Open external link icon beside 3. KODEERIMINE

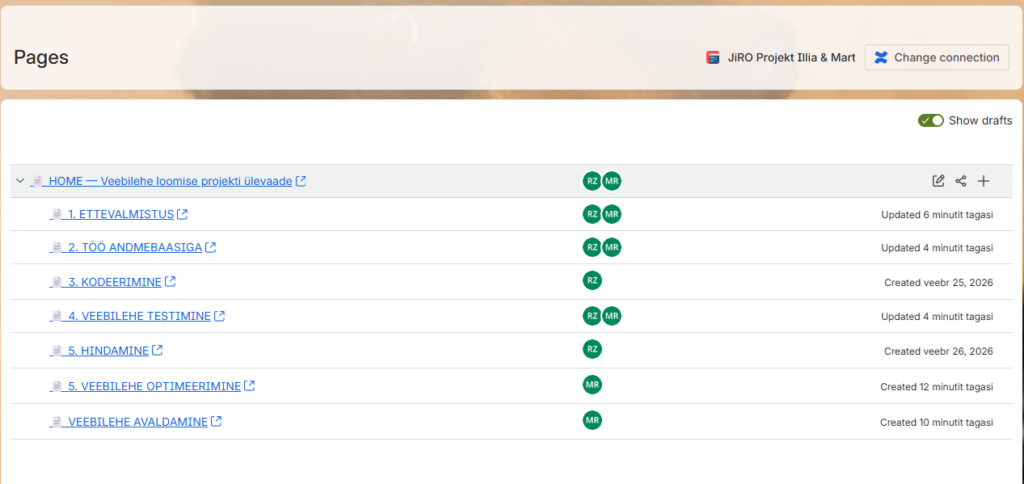pyautogui.click(x=170, y=282)
